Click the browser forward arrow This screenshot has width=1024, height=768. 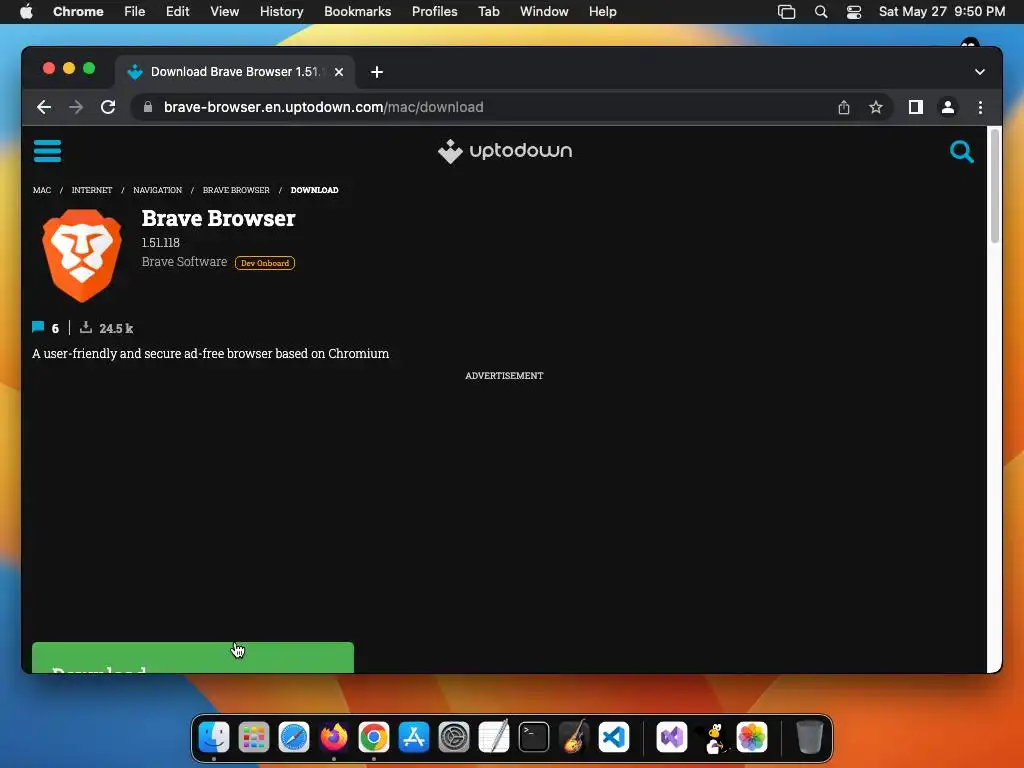[x=76, y=107]
